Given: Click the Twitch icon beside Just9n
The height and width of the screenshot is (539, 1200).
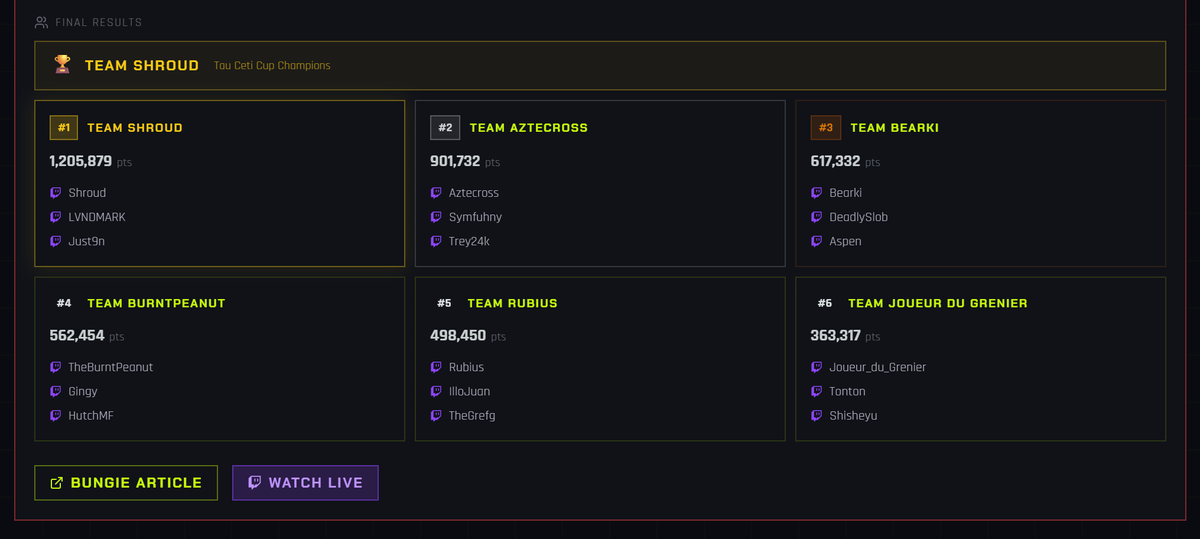Looking at the screenshot, I should point(56,241).
